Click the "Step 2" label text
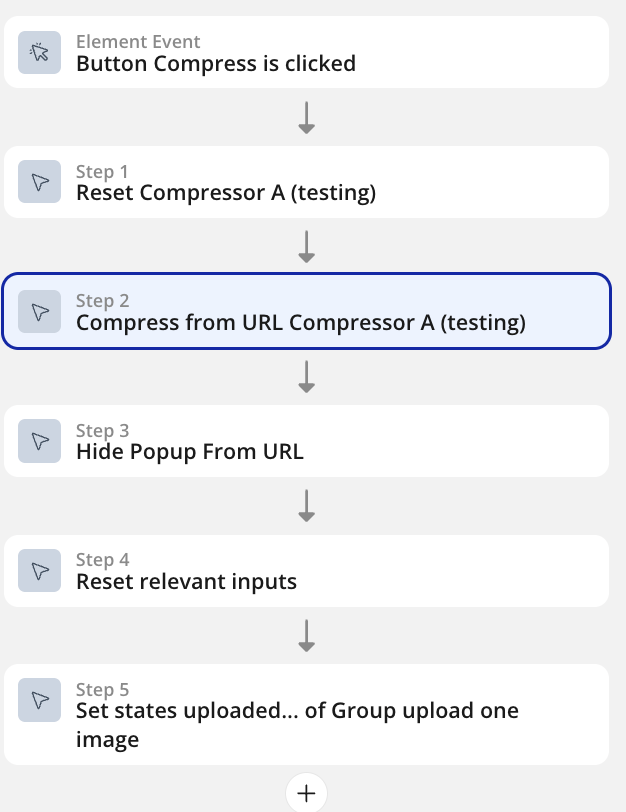The image size is (626, 812). (102, 301)
